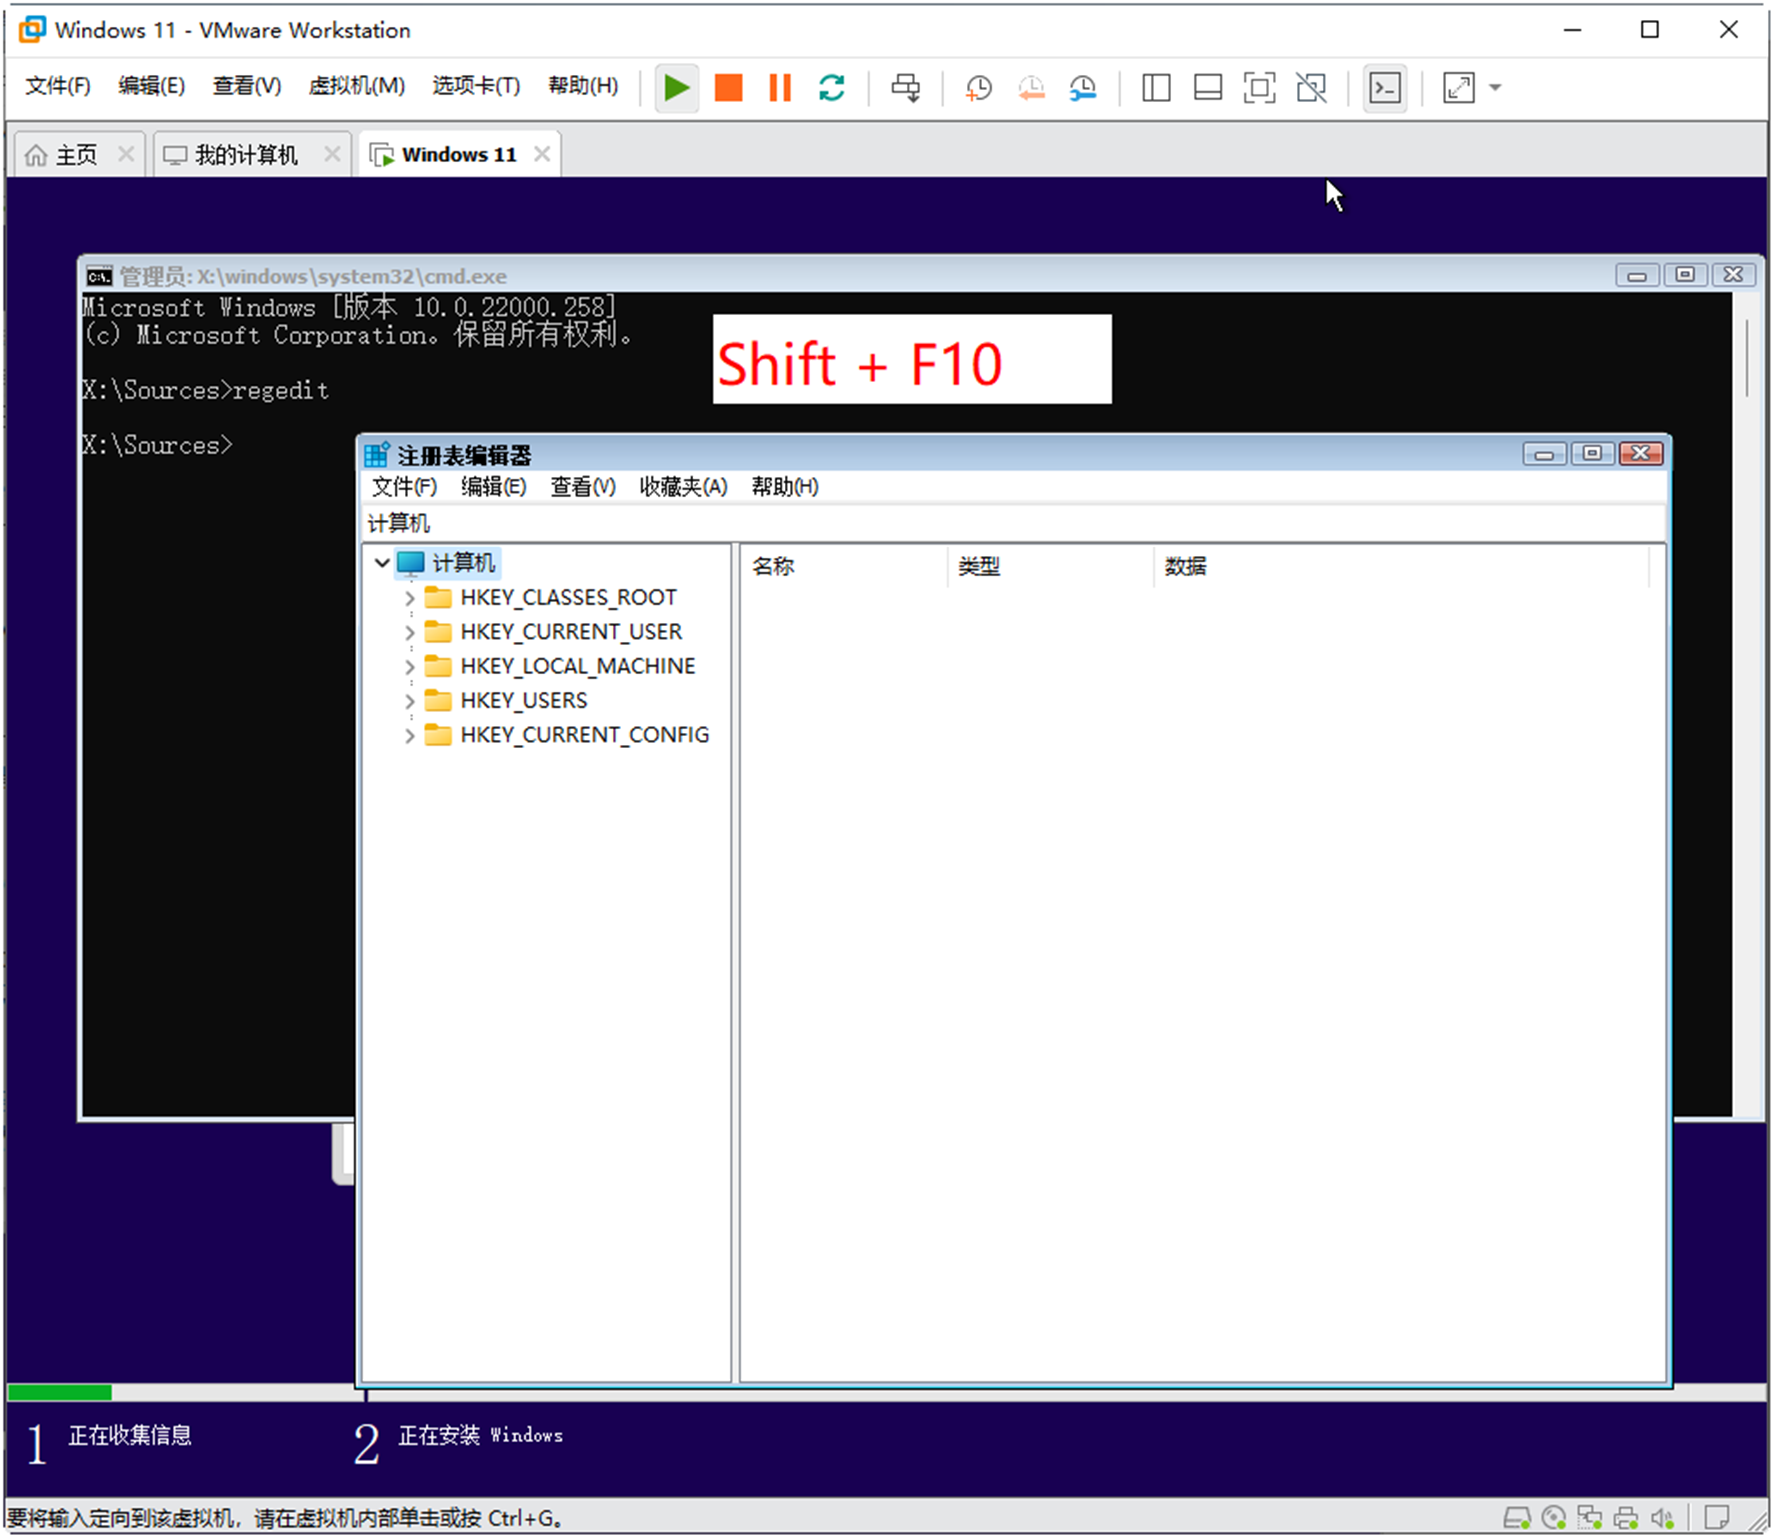Power on the VM with green play button
Screen dimensions: 1772x1536
(676, 88)
